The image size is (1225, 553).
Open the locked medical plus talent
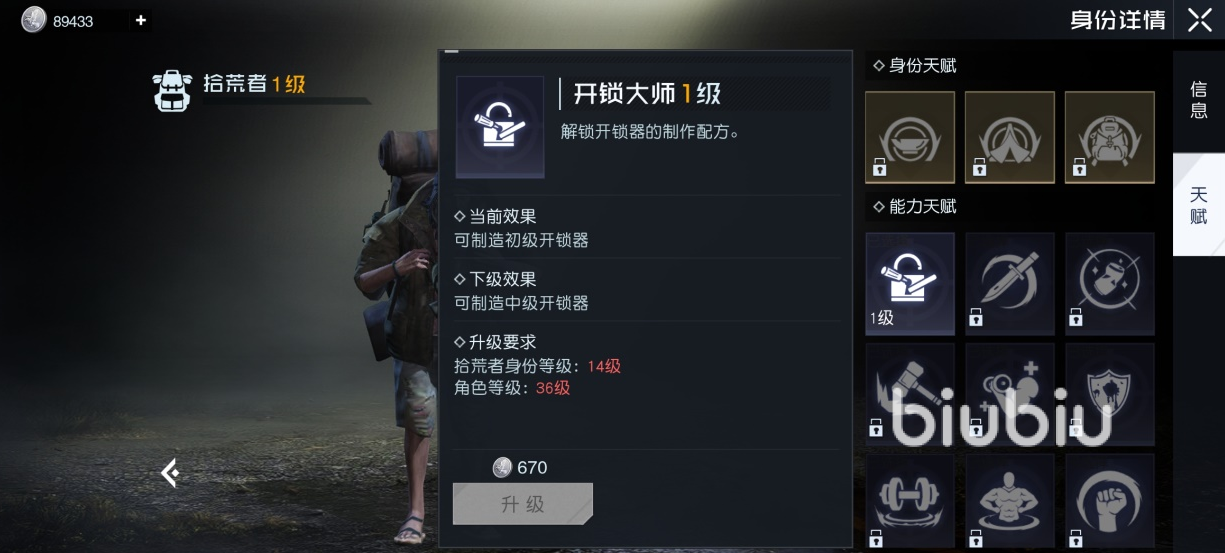[x=1010, y=394]
